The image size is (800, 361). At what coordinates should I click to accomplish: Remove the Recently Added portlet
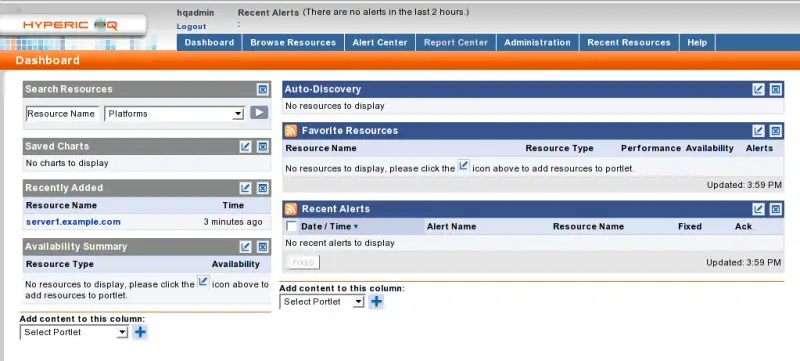pyautogui.click(x=262, y=188)
